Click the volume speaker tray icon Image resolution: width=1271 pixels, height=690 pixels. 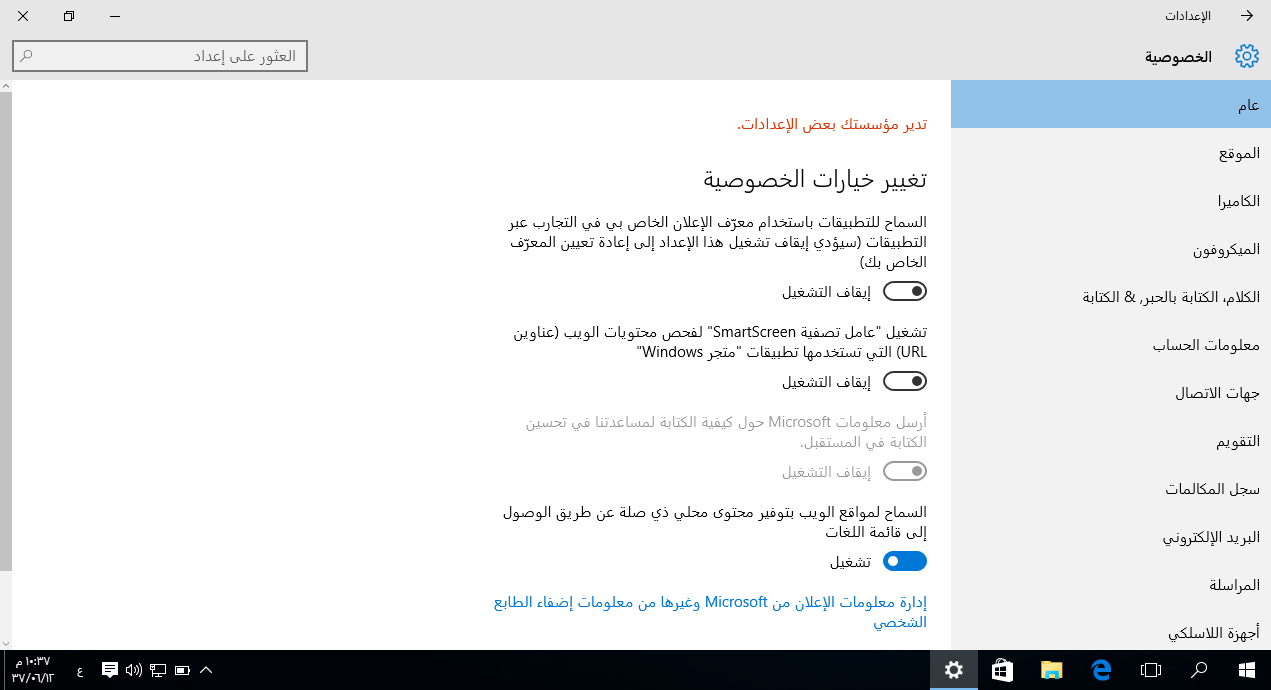pyautogui.click(x=134, y=670)
